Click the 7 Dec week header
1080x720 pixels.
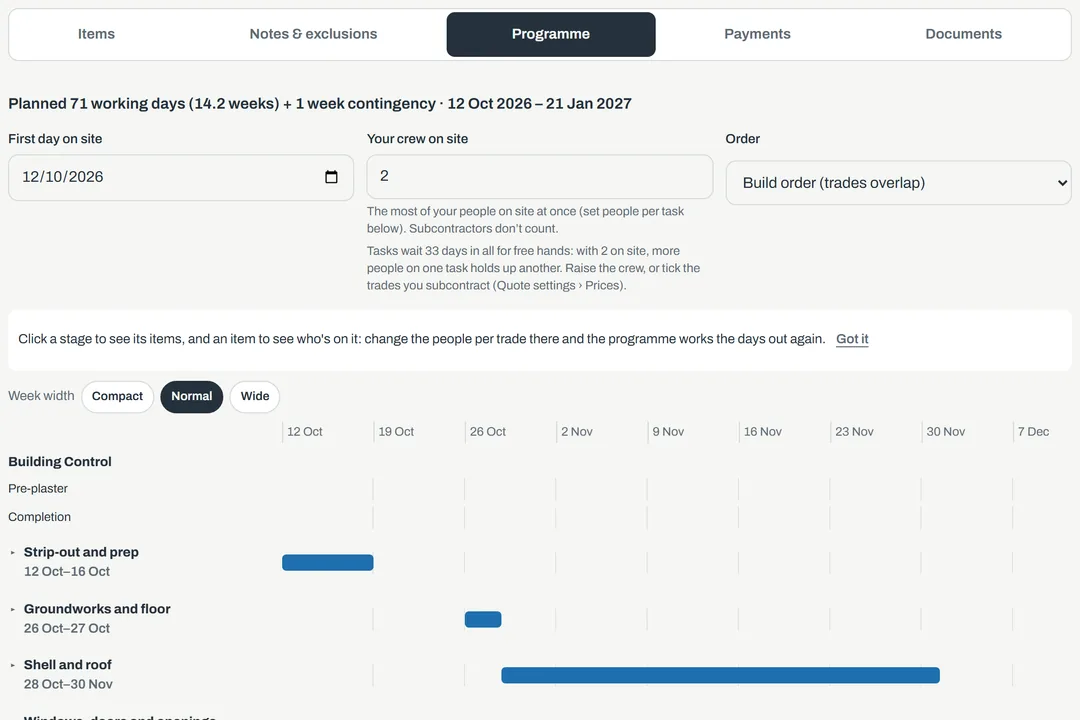click(1033, 431)
